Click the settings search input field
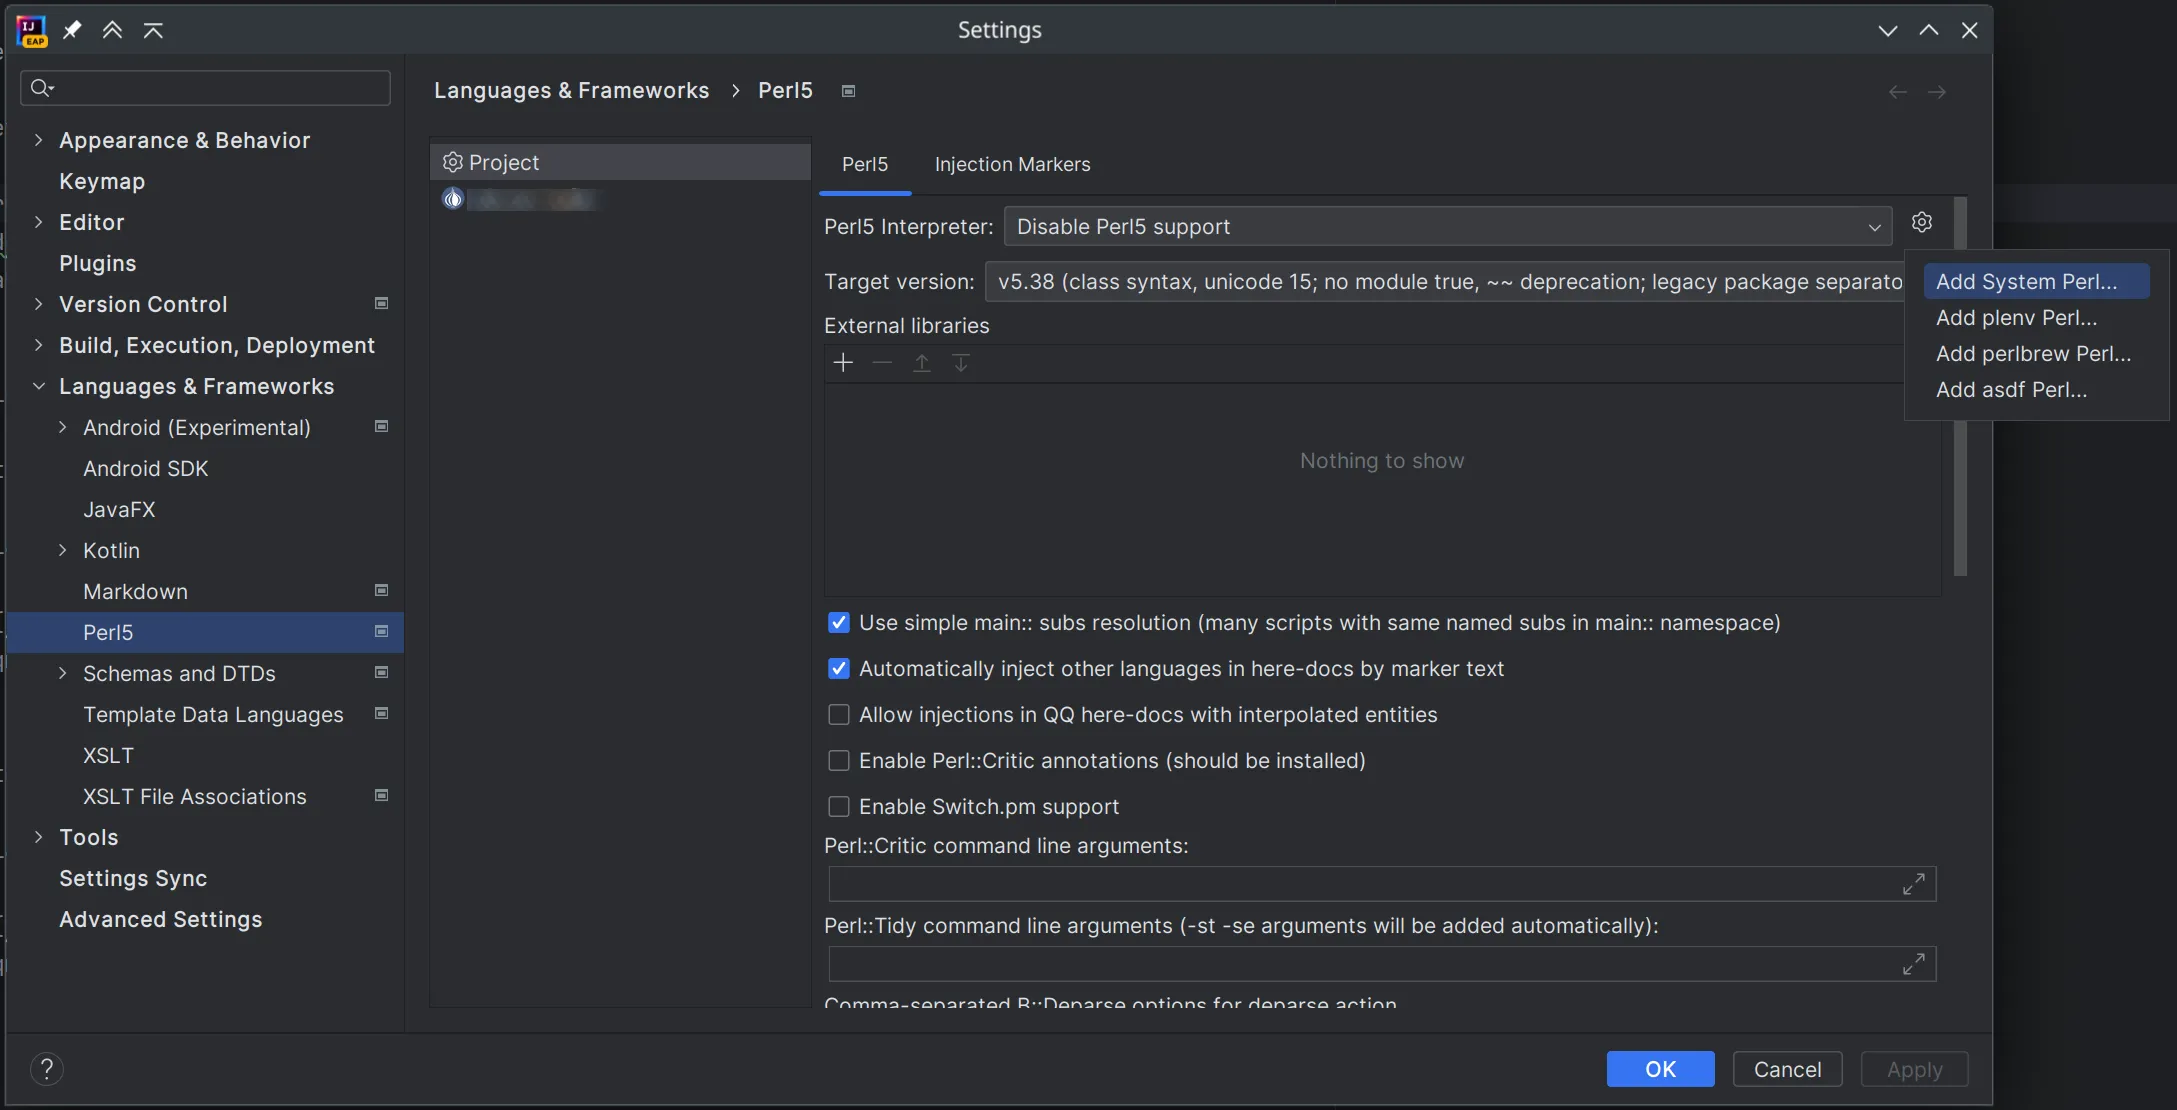The image size is (2177, 1110). coord(215,88)
